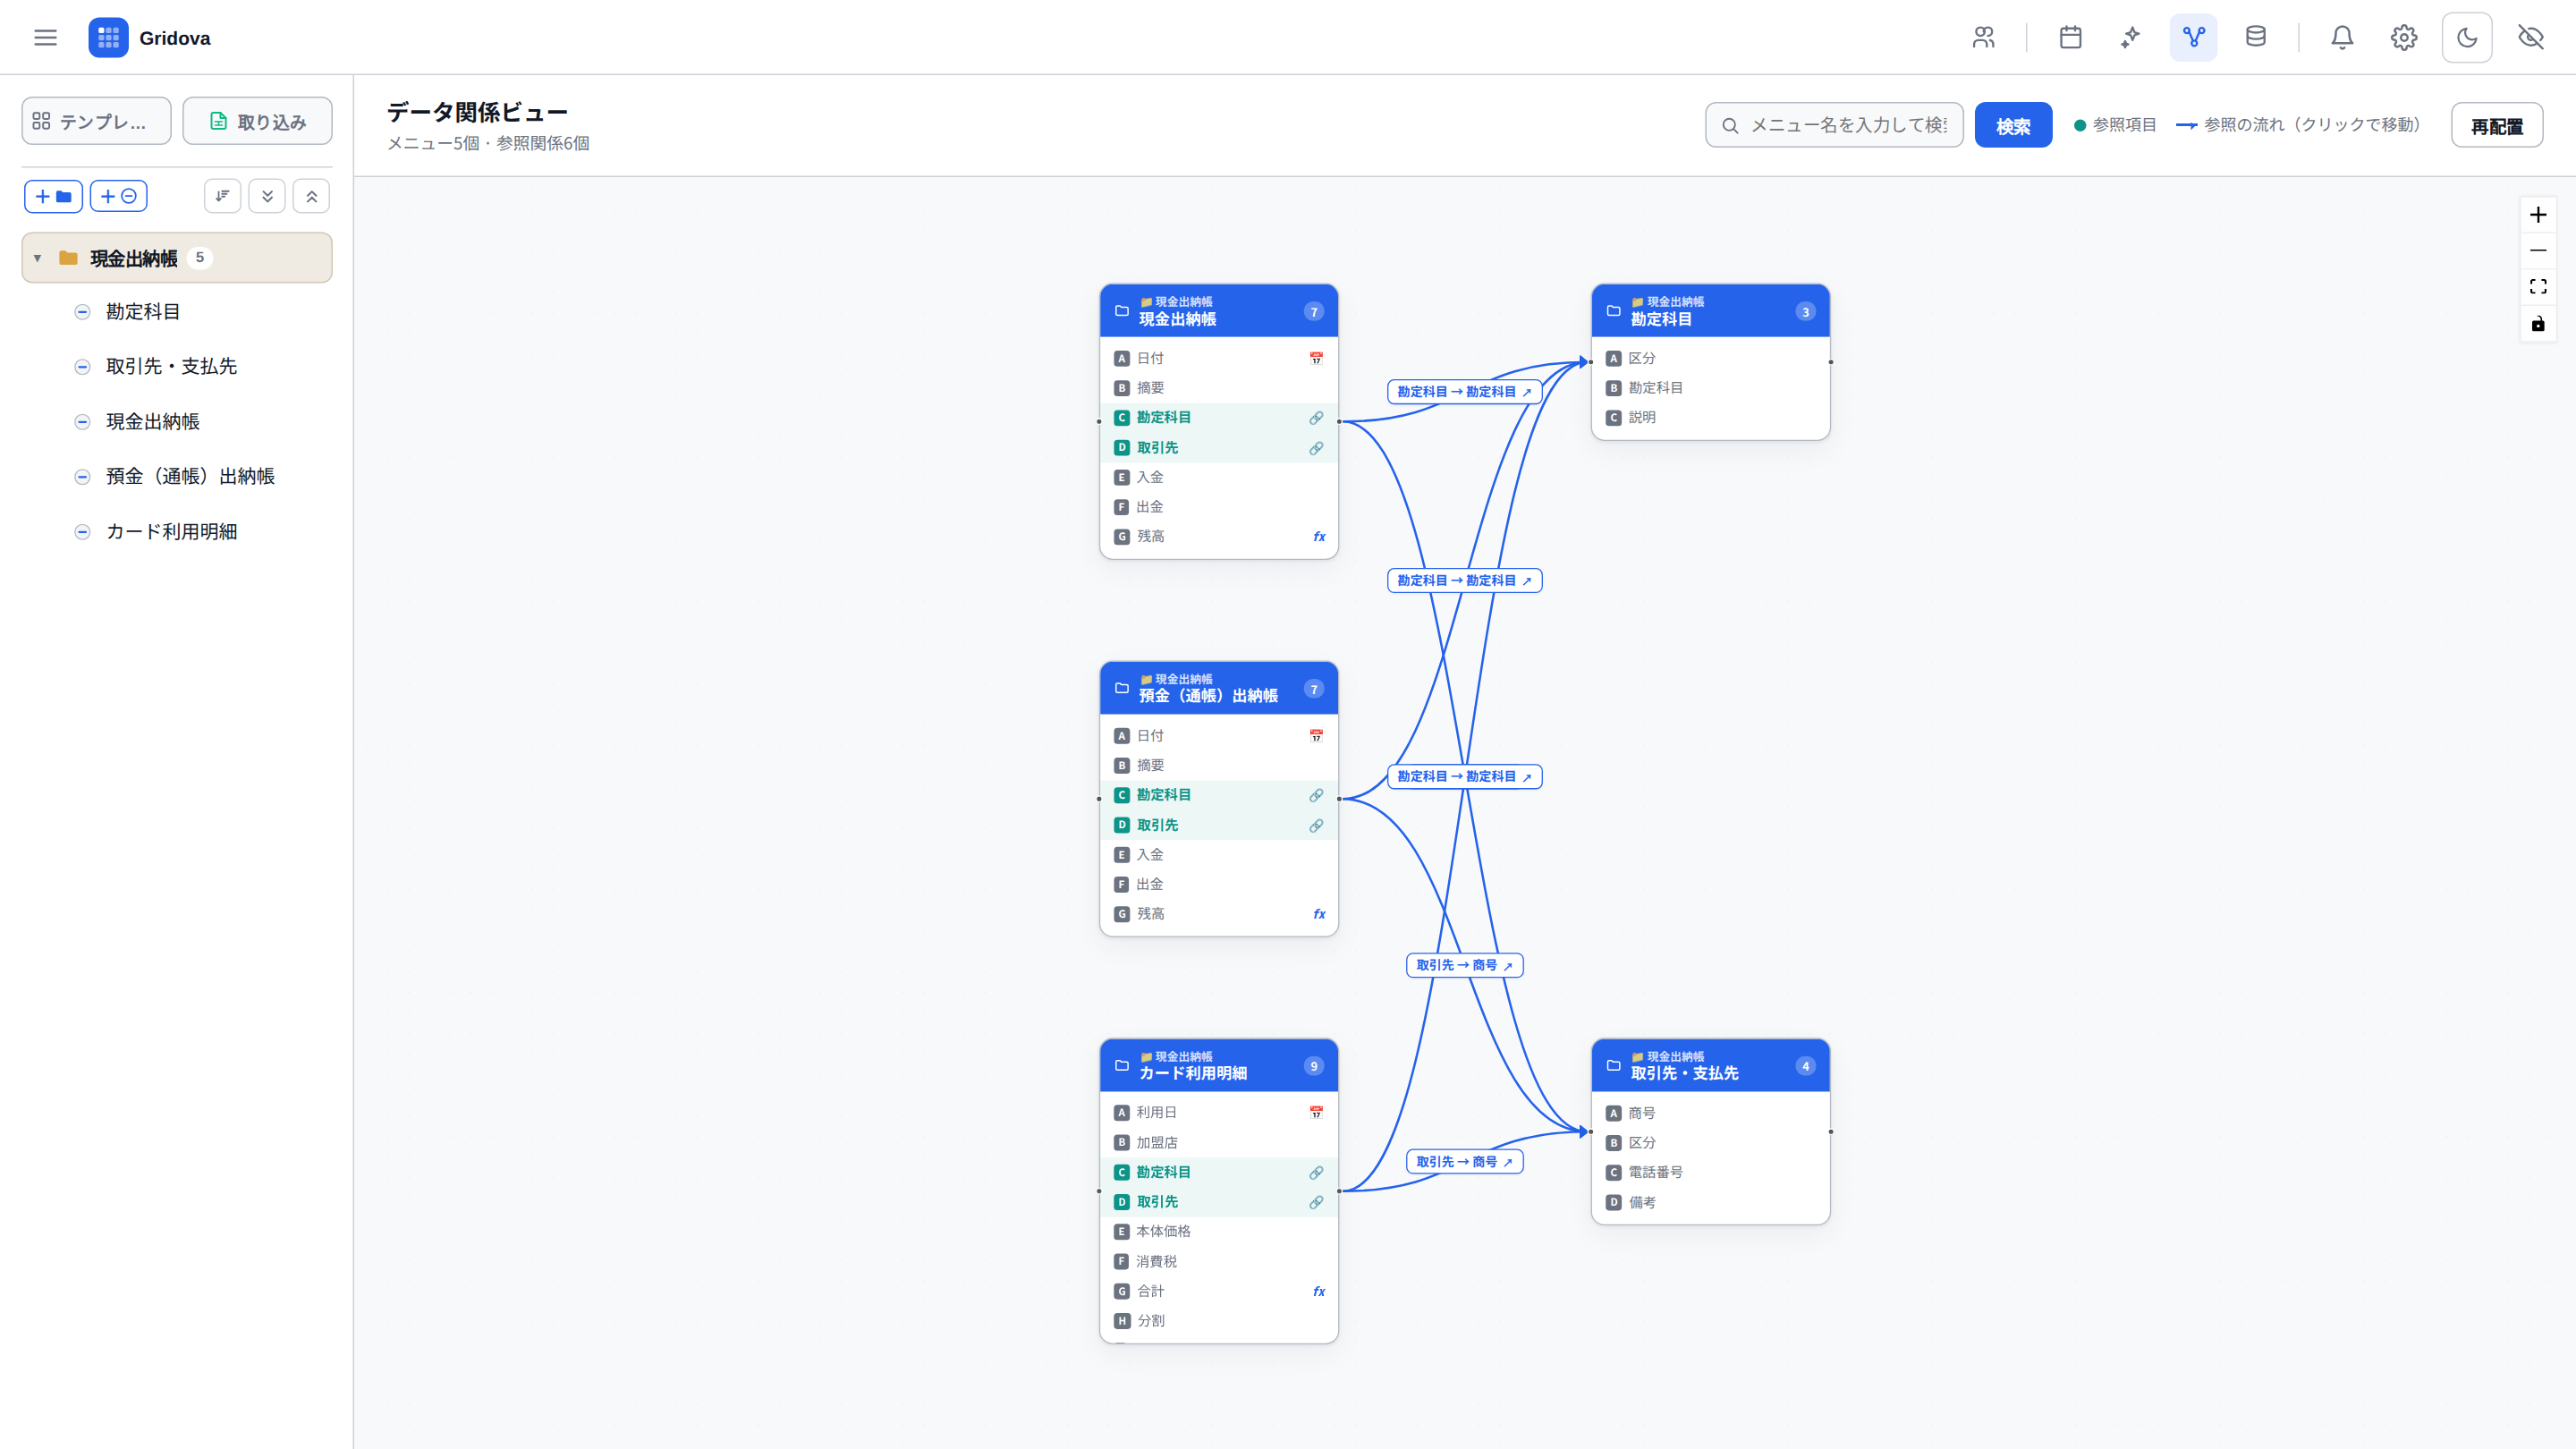Viewport: 2576px width, 1449px height.
Task: Click the AI sparkle icon
Action: click(2131, 37)
